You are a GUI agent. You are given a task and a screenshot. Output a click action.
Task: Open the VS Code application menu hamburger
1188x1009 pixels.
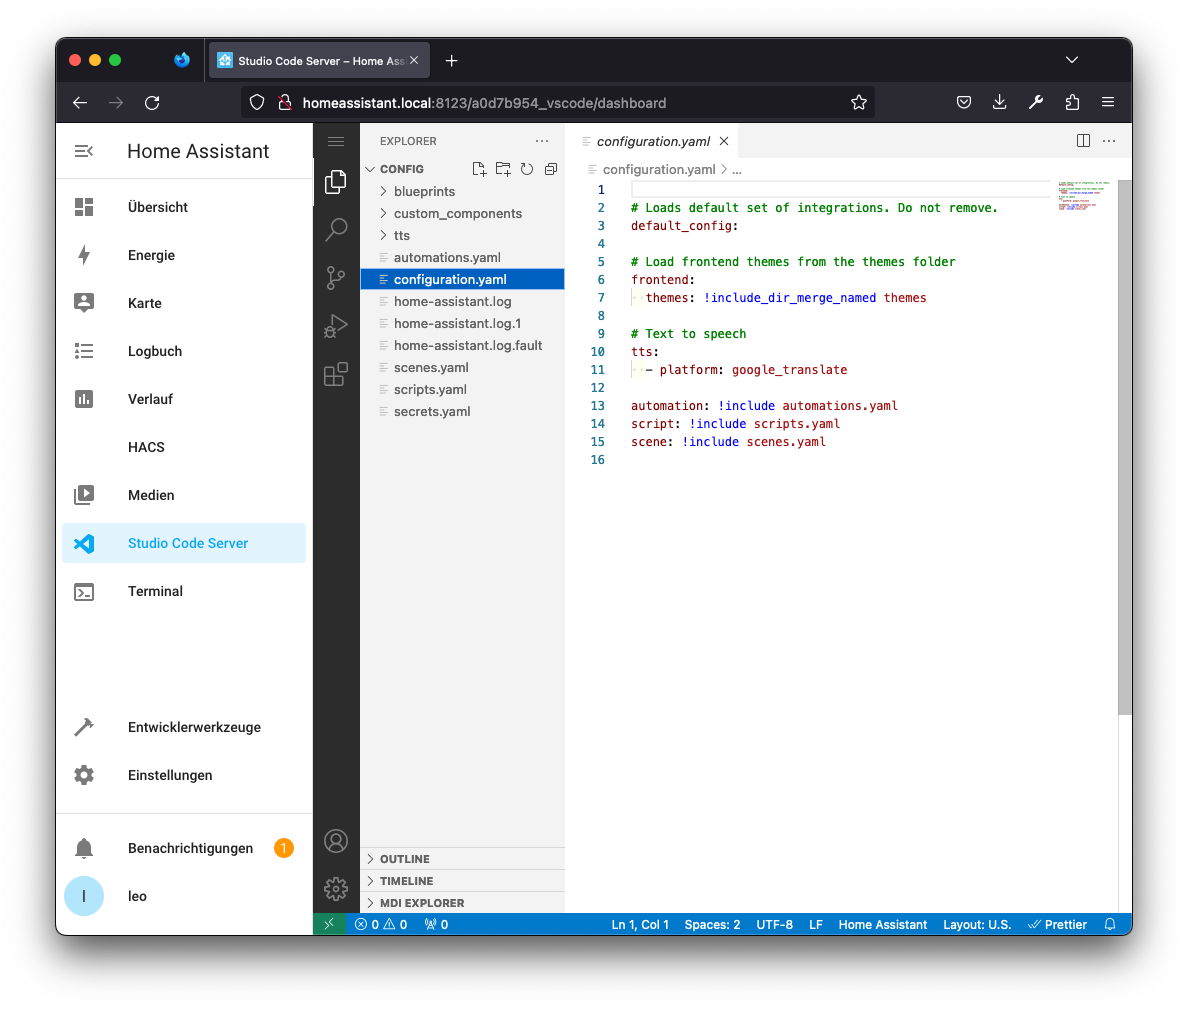tap(336, 142)
